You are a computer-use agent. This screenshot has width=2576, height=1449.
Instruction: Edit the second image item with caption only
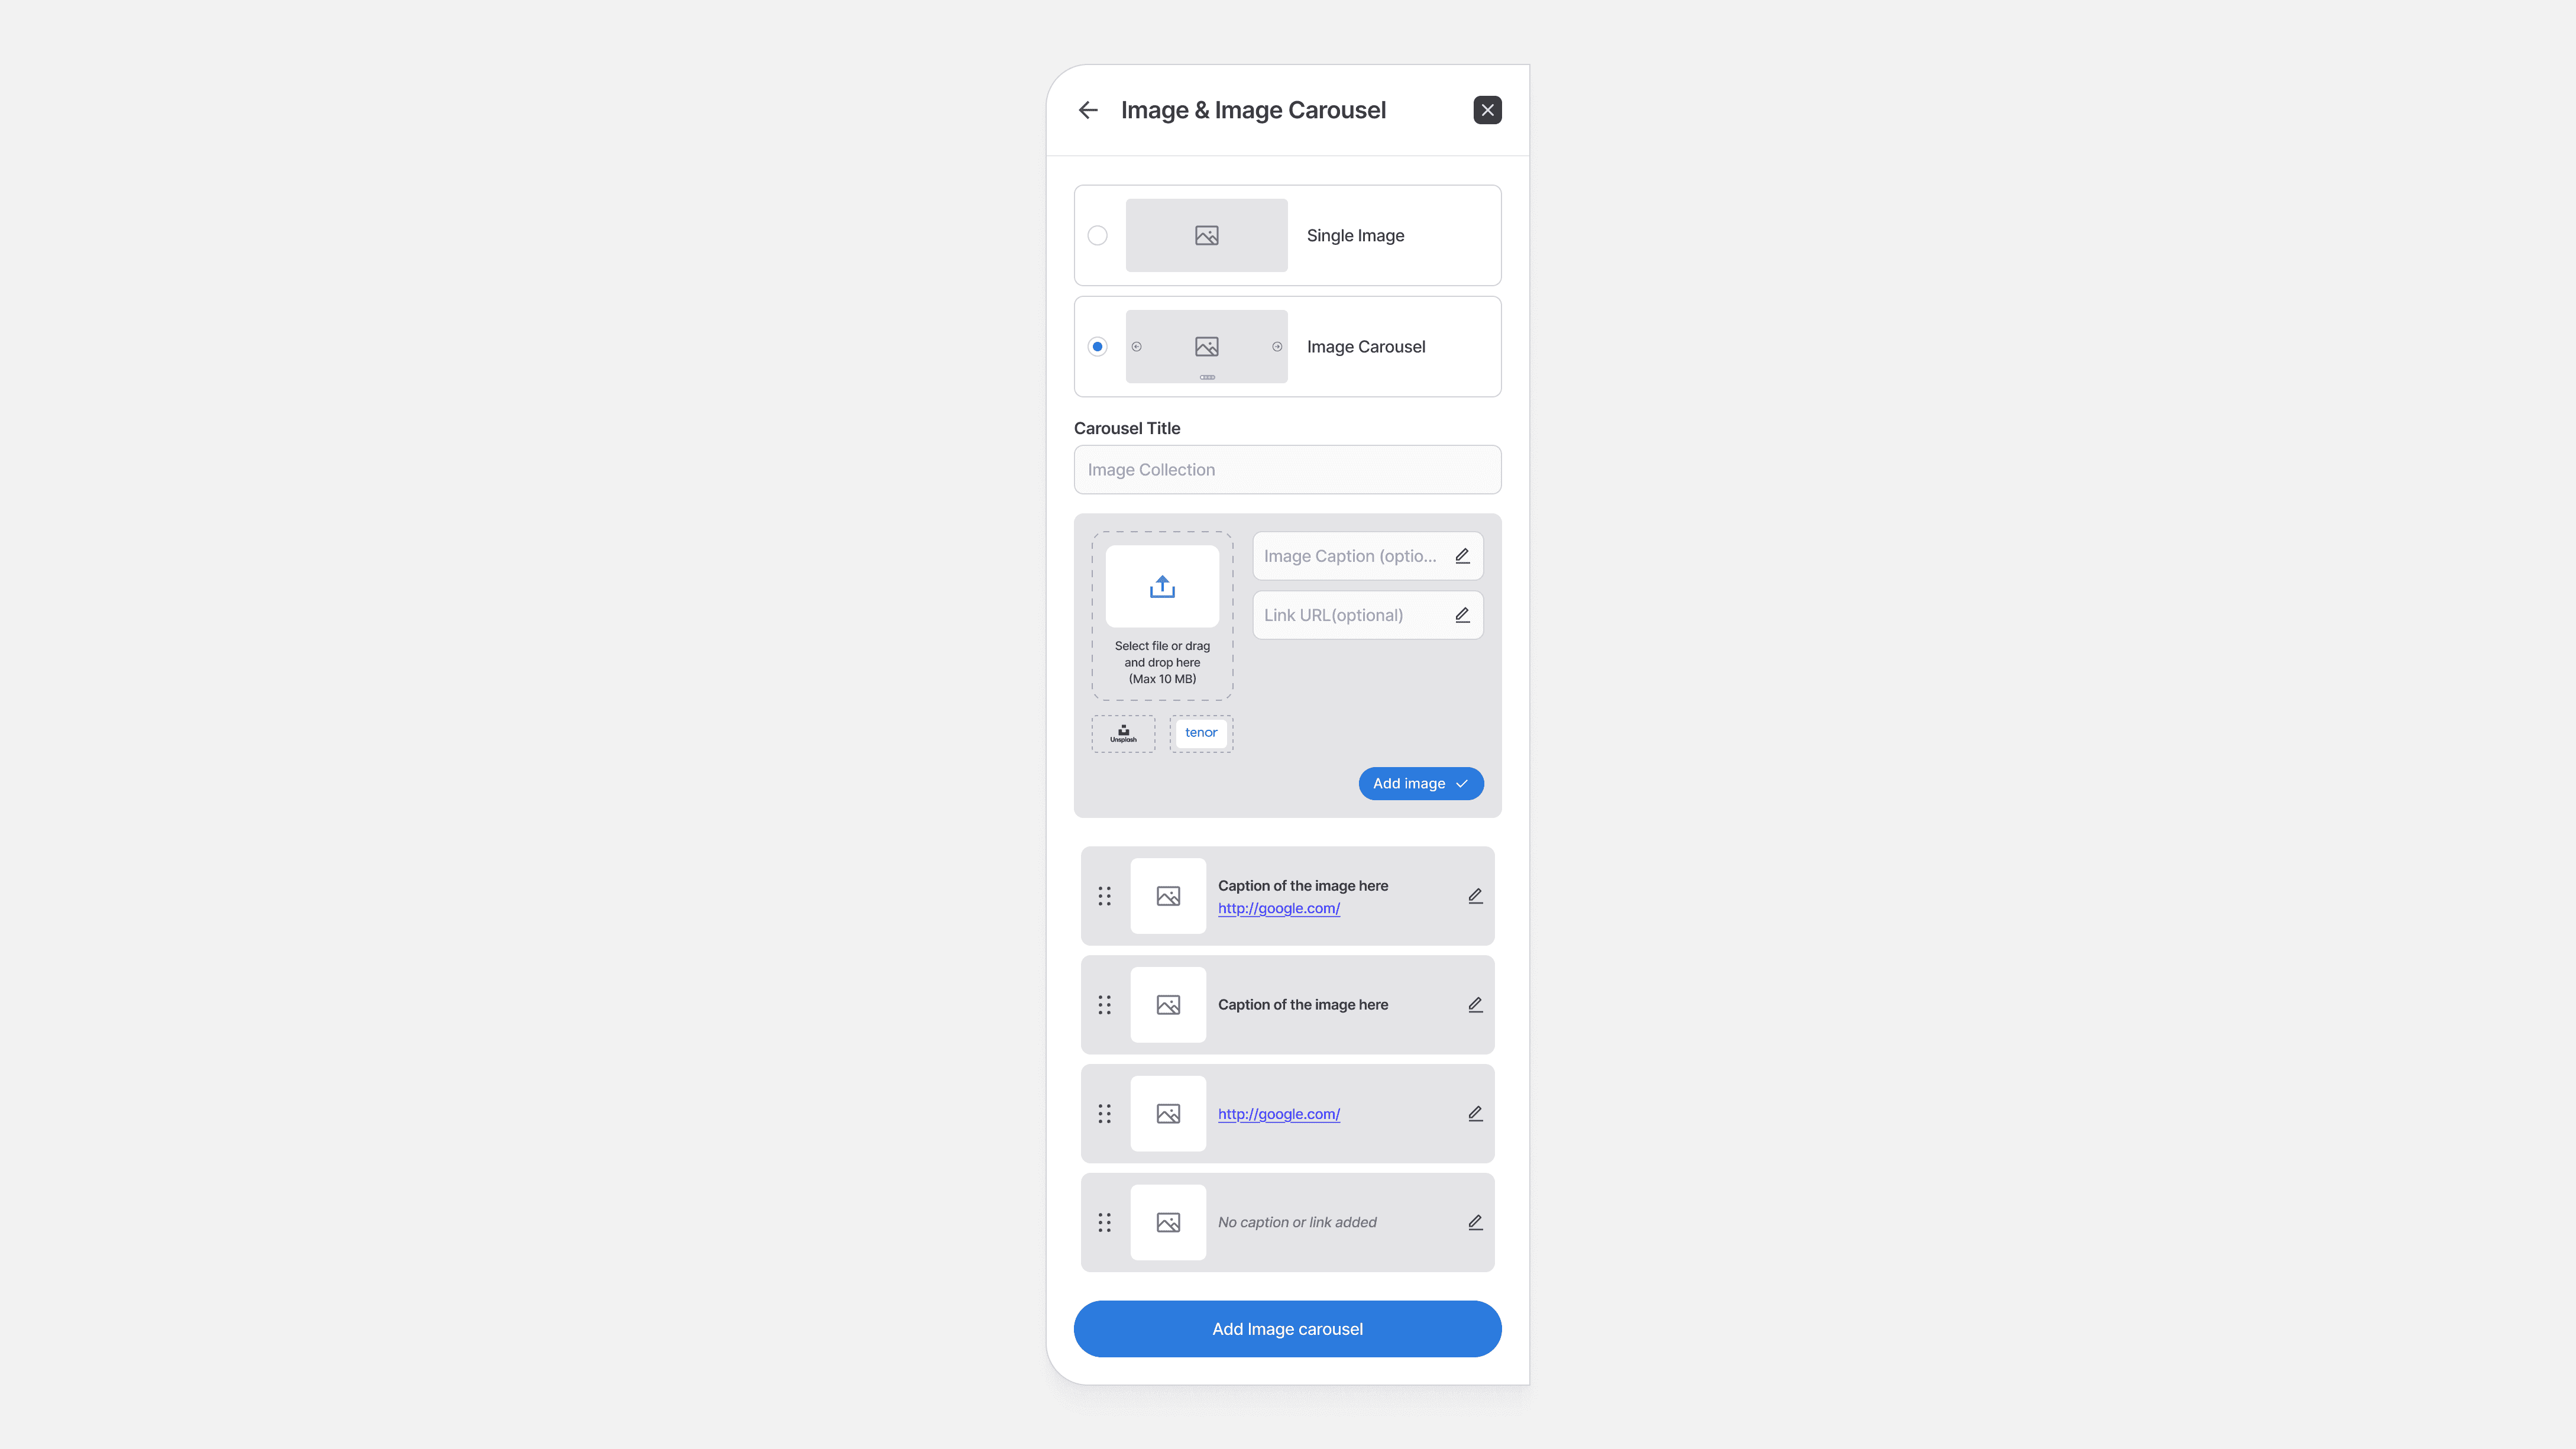pos(1475,1005)
